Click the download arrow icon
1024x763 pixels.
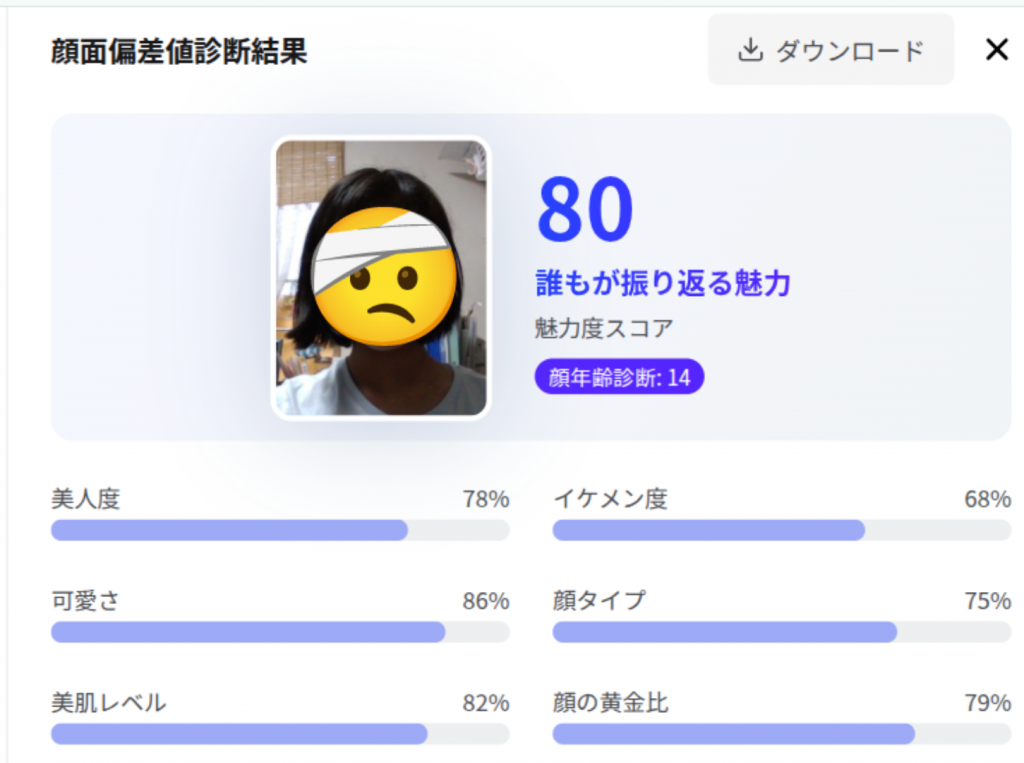(750, 50)
